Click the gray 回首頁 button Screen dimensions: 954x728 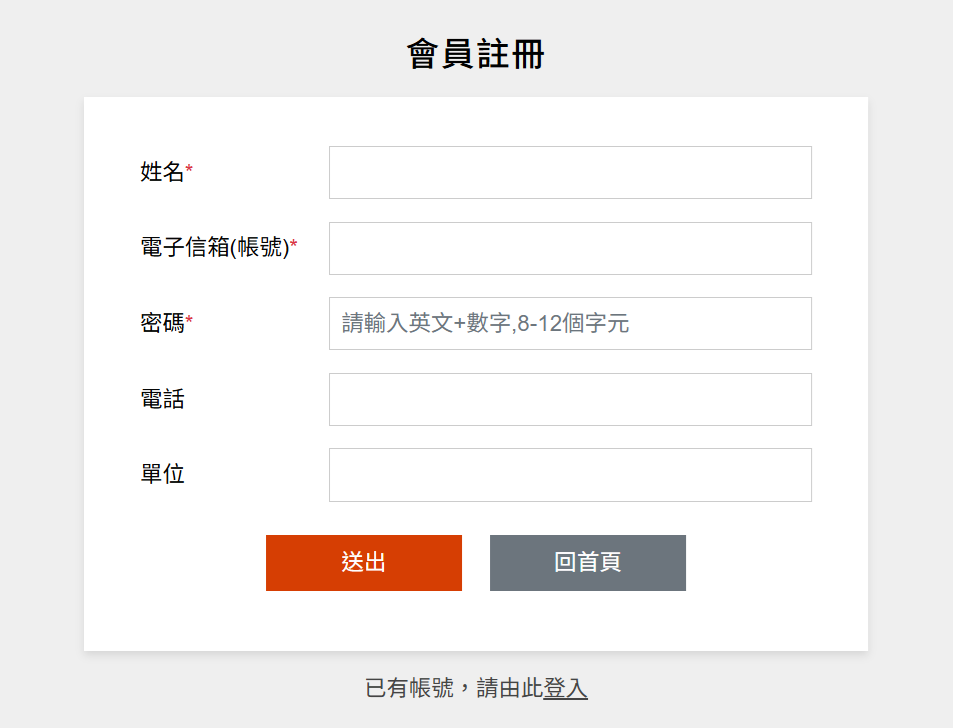588,563
